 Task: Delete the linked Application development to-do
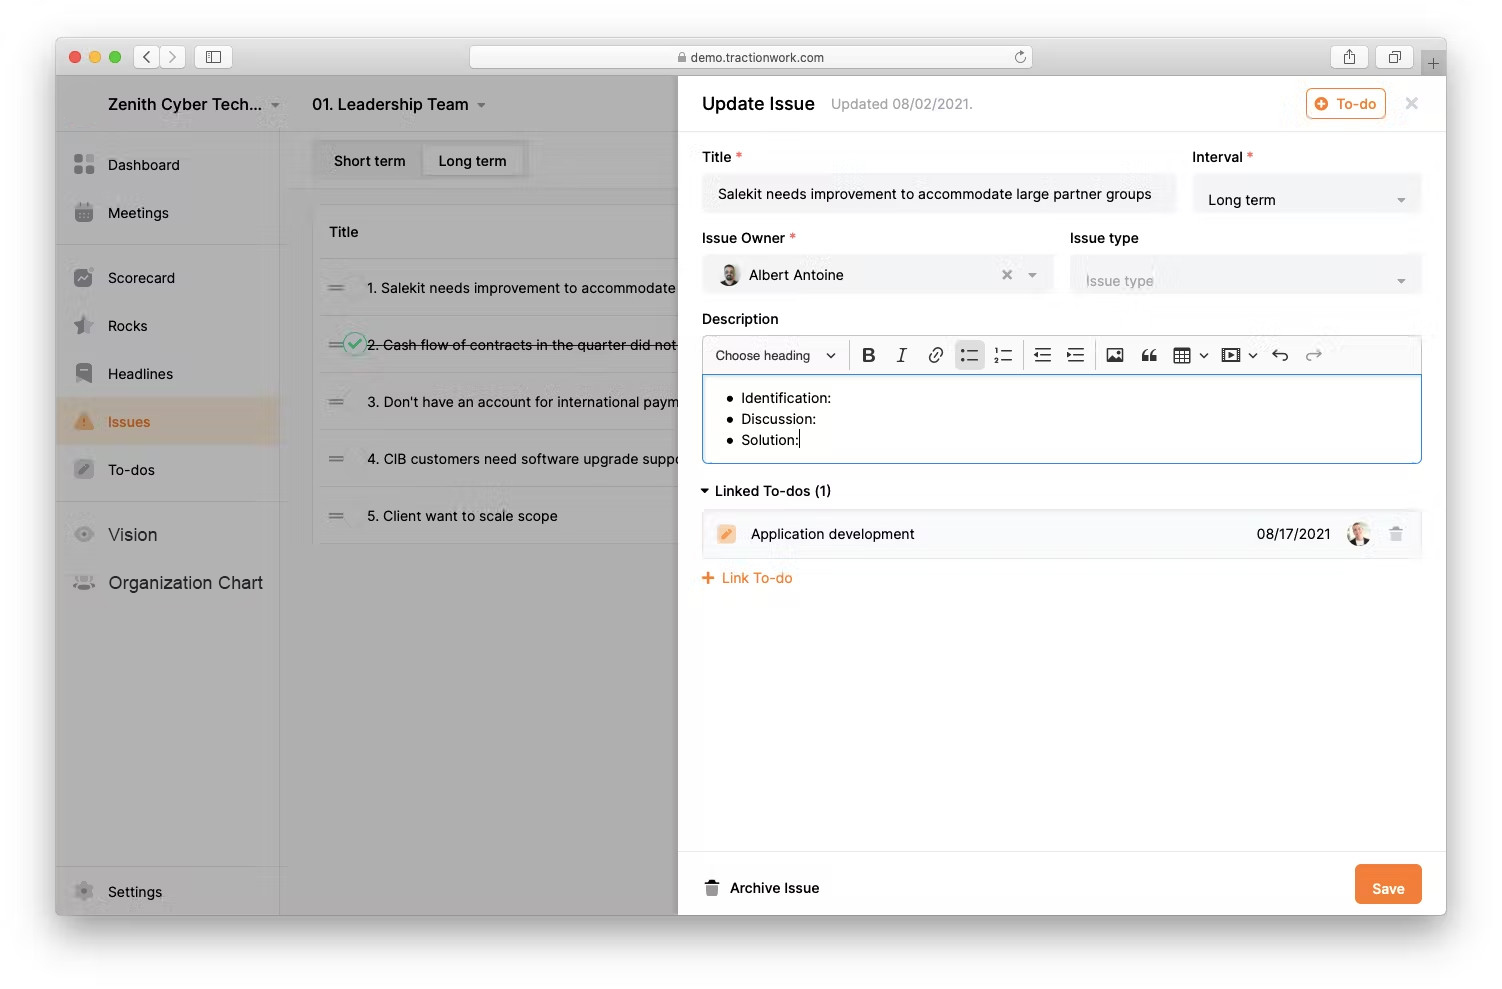coord(1396,534)
